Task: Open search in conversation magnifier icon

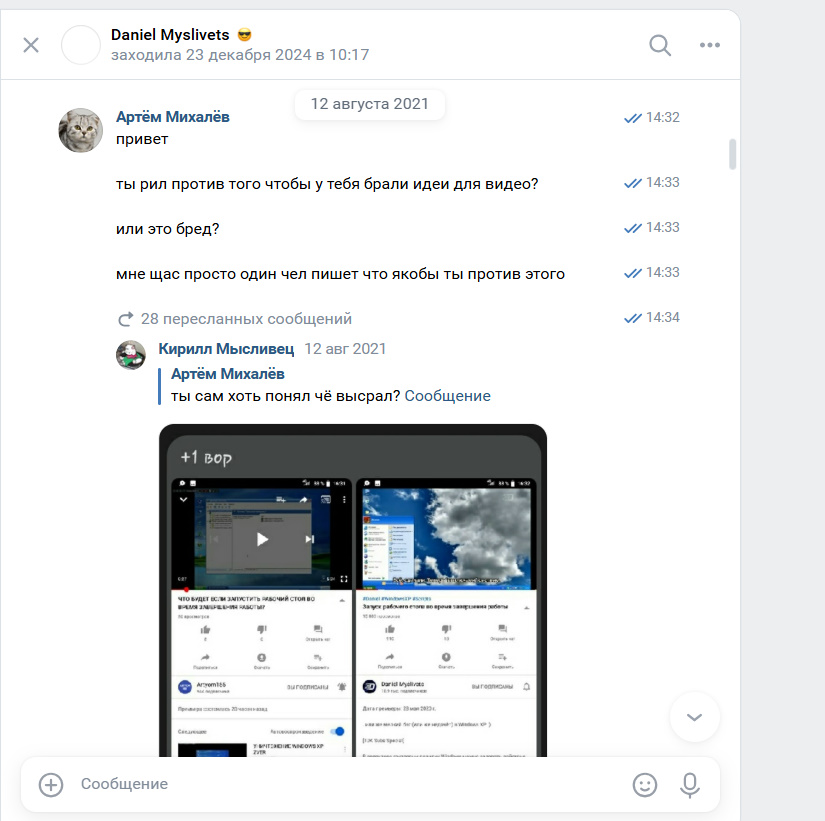Action: 660,45
